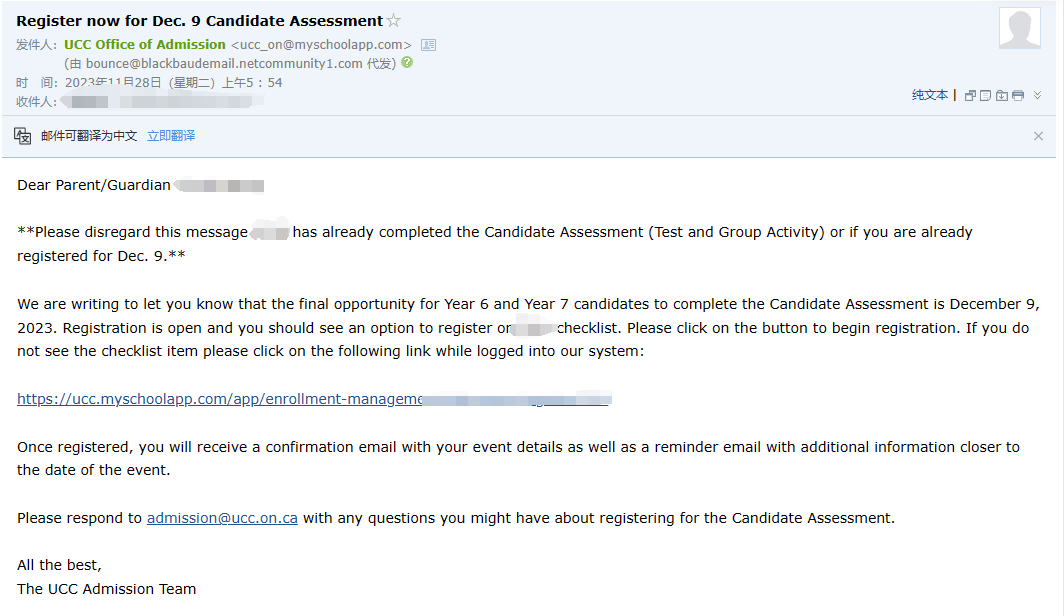Click the admission@ucc.on.ca email link
This screenshot has height=616, width=1064.
coord(222,518)
